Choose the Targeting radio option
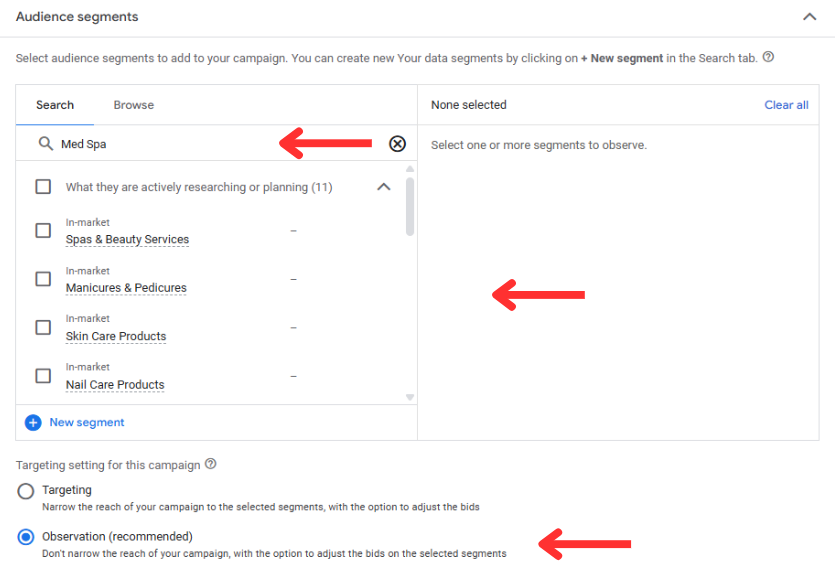 tap(26, 491)
